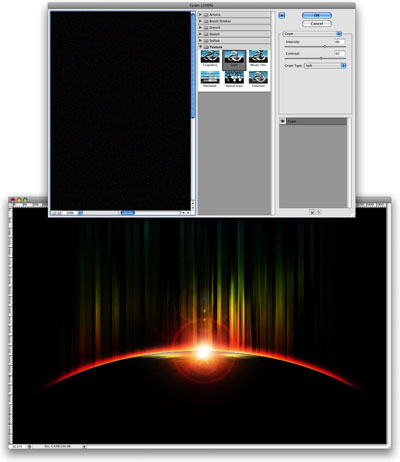Click the green zoom button of document window
Screen dimensions: 400x462
[x=25, y=200]
